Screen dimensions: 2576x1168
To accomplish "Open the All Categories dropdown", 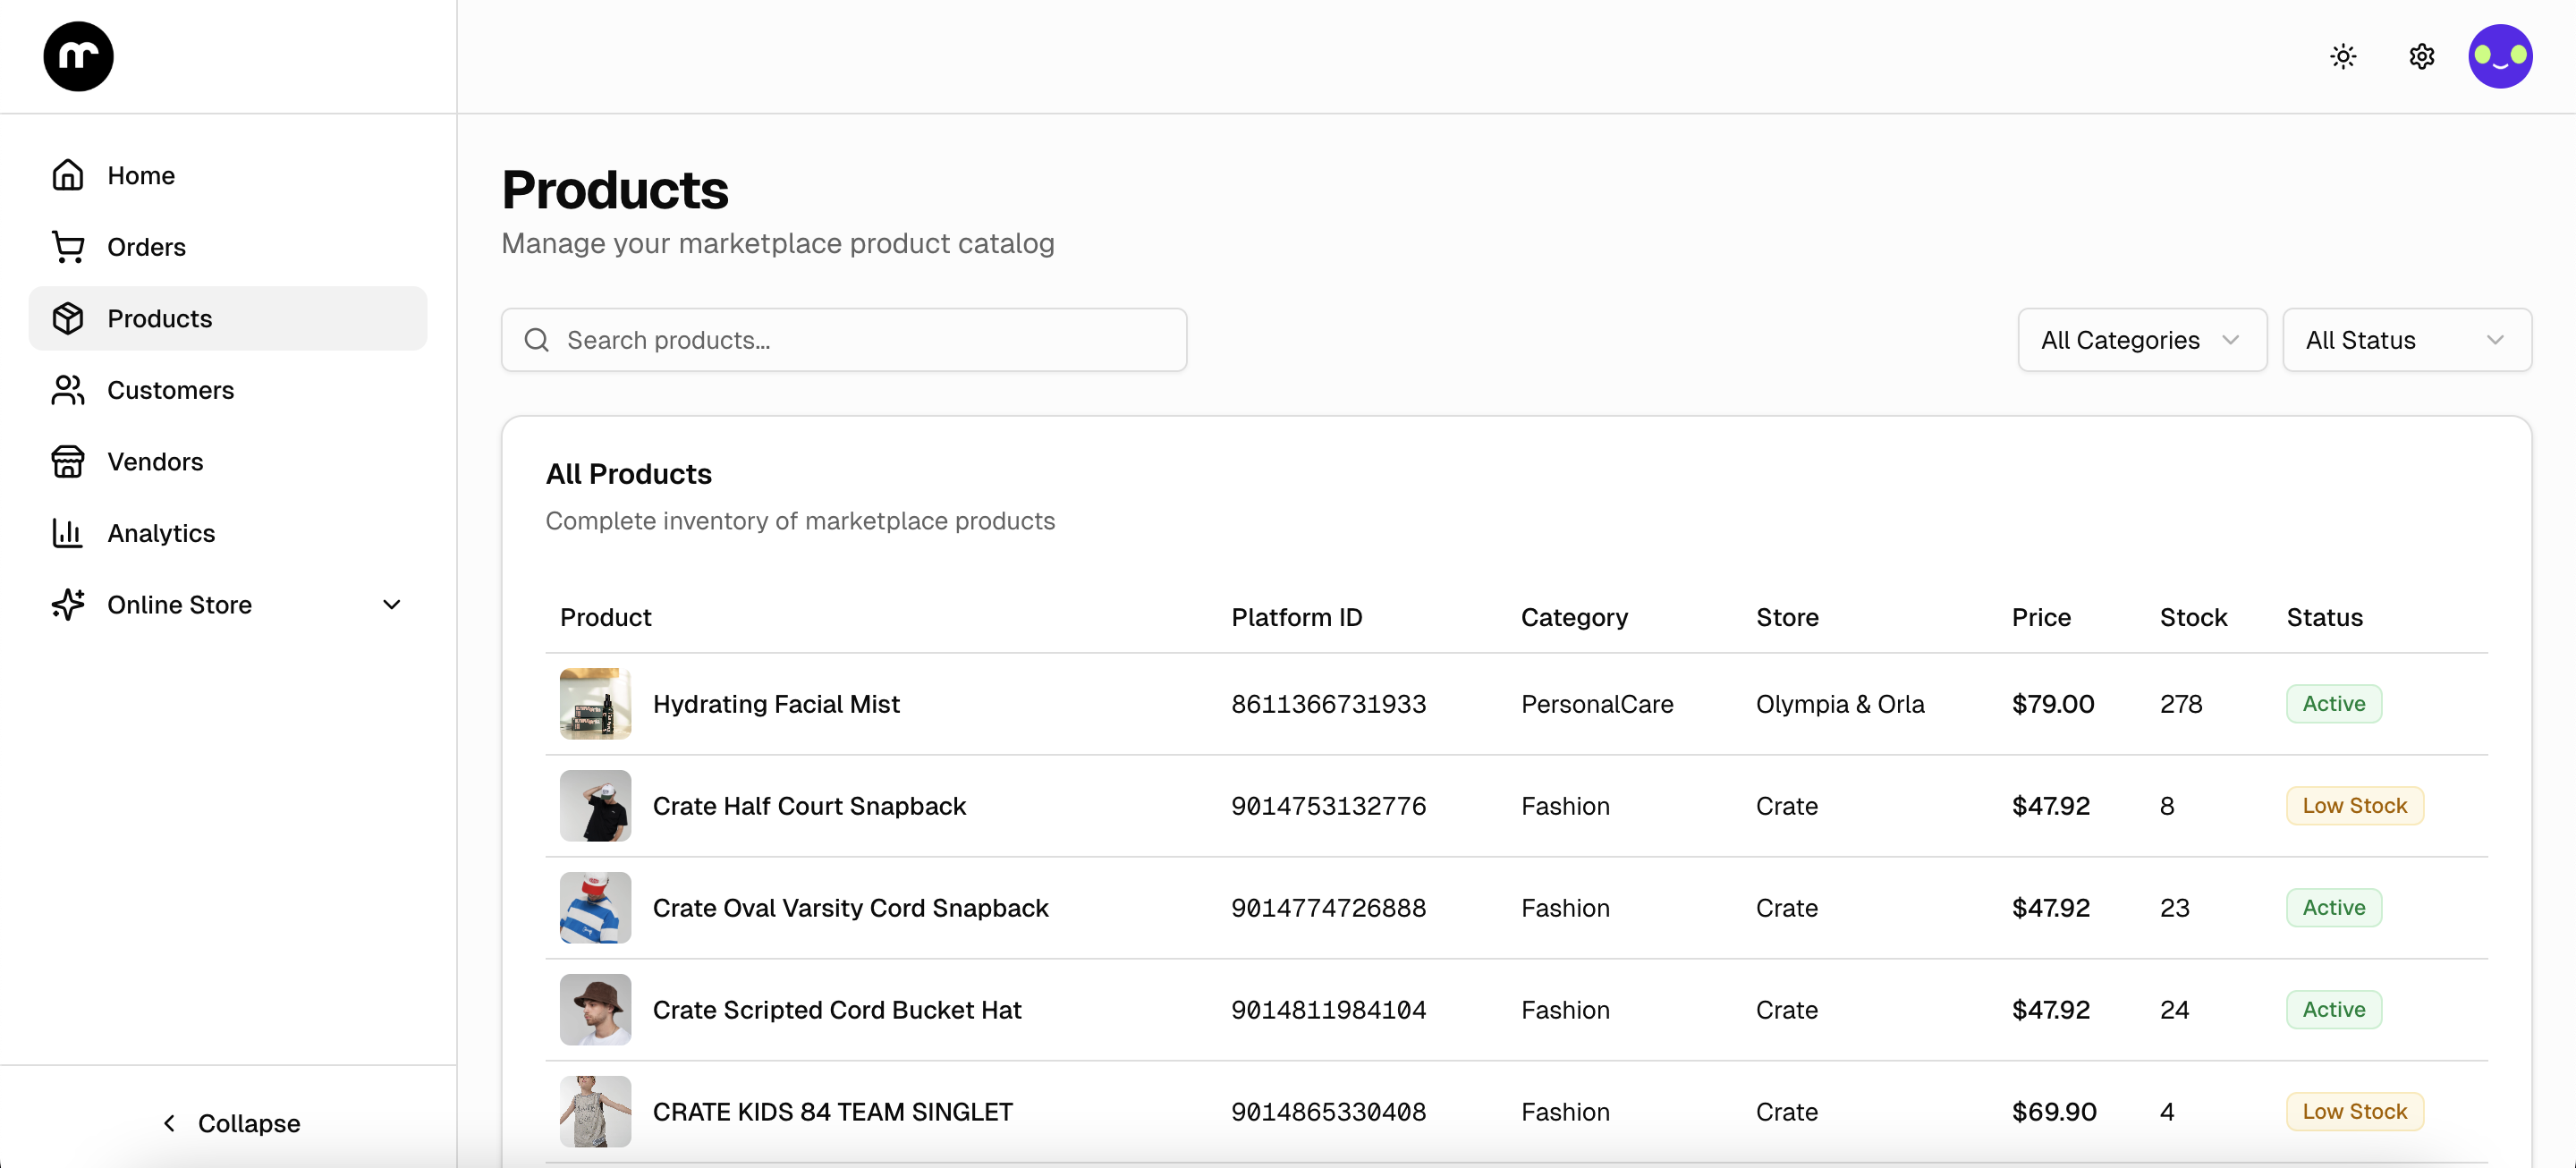I will pos(2142,339).
